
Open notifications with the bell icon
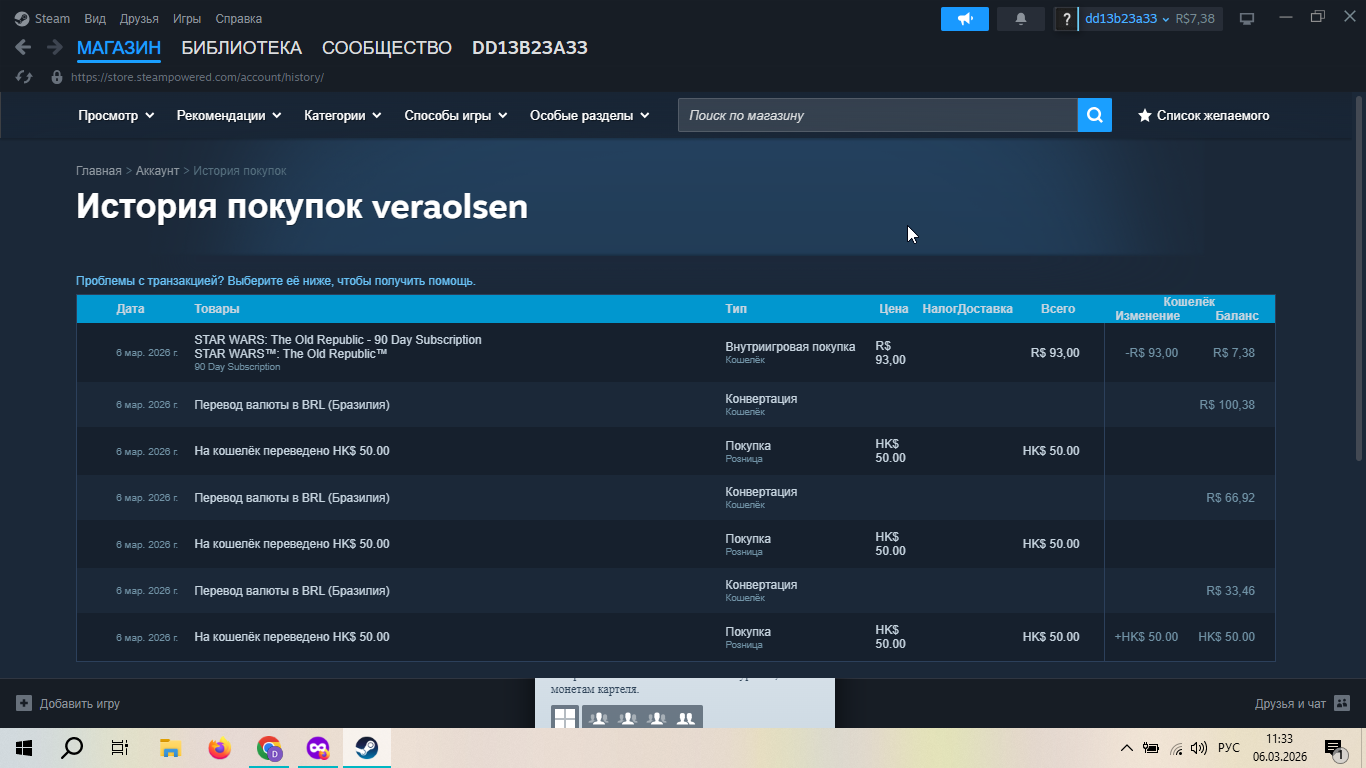click(x=1021, y=19)
